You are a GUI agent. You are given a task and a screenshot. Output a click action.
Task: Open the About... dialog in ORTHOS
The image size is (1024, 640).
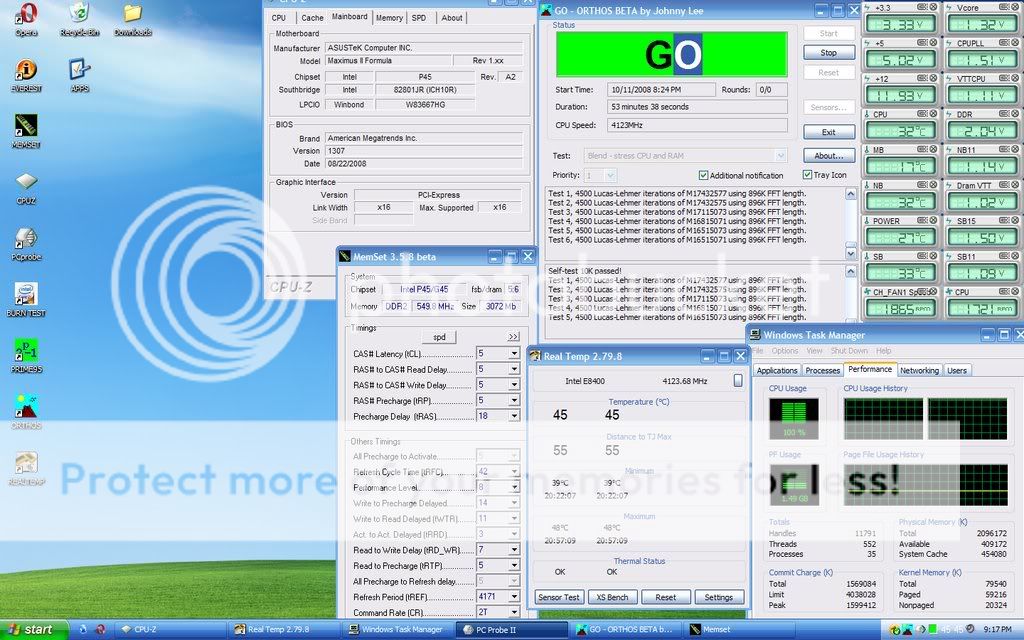tap(828, 155)
